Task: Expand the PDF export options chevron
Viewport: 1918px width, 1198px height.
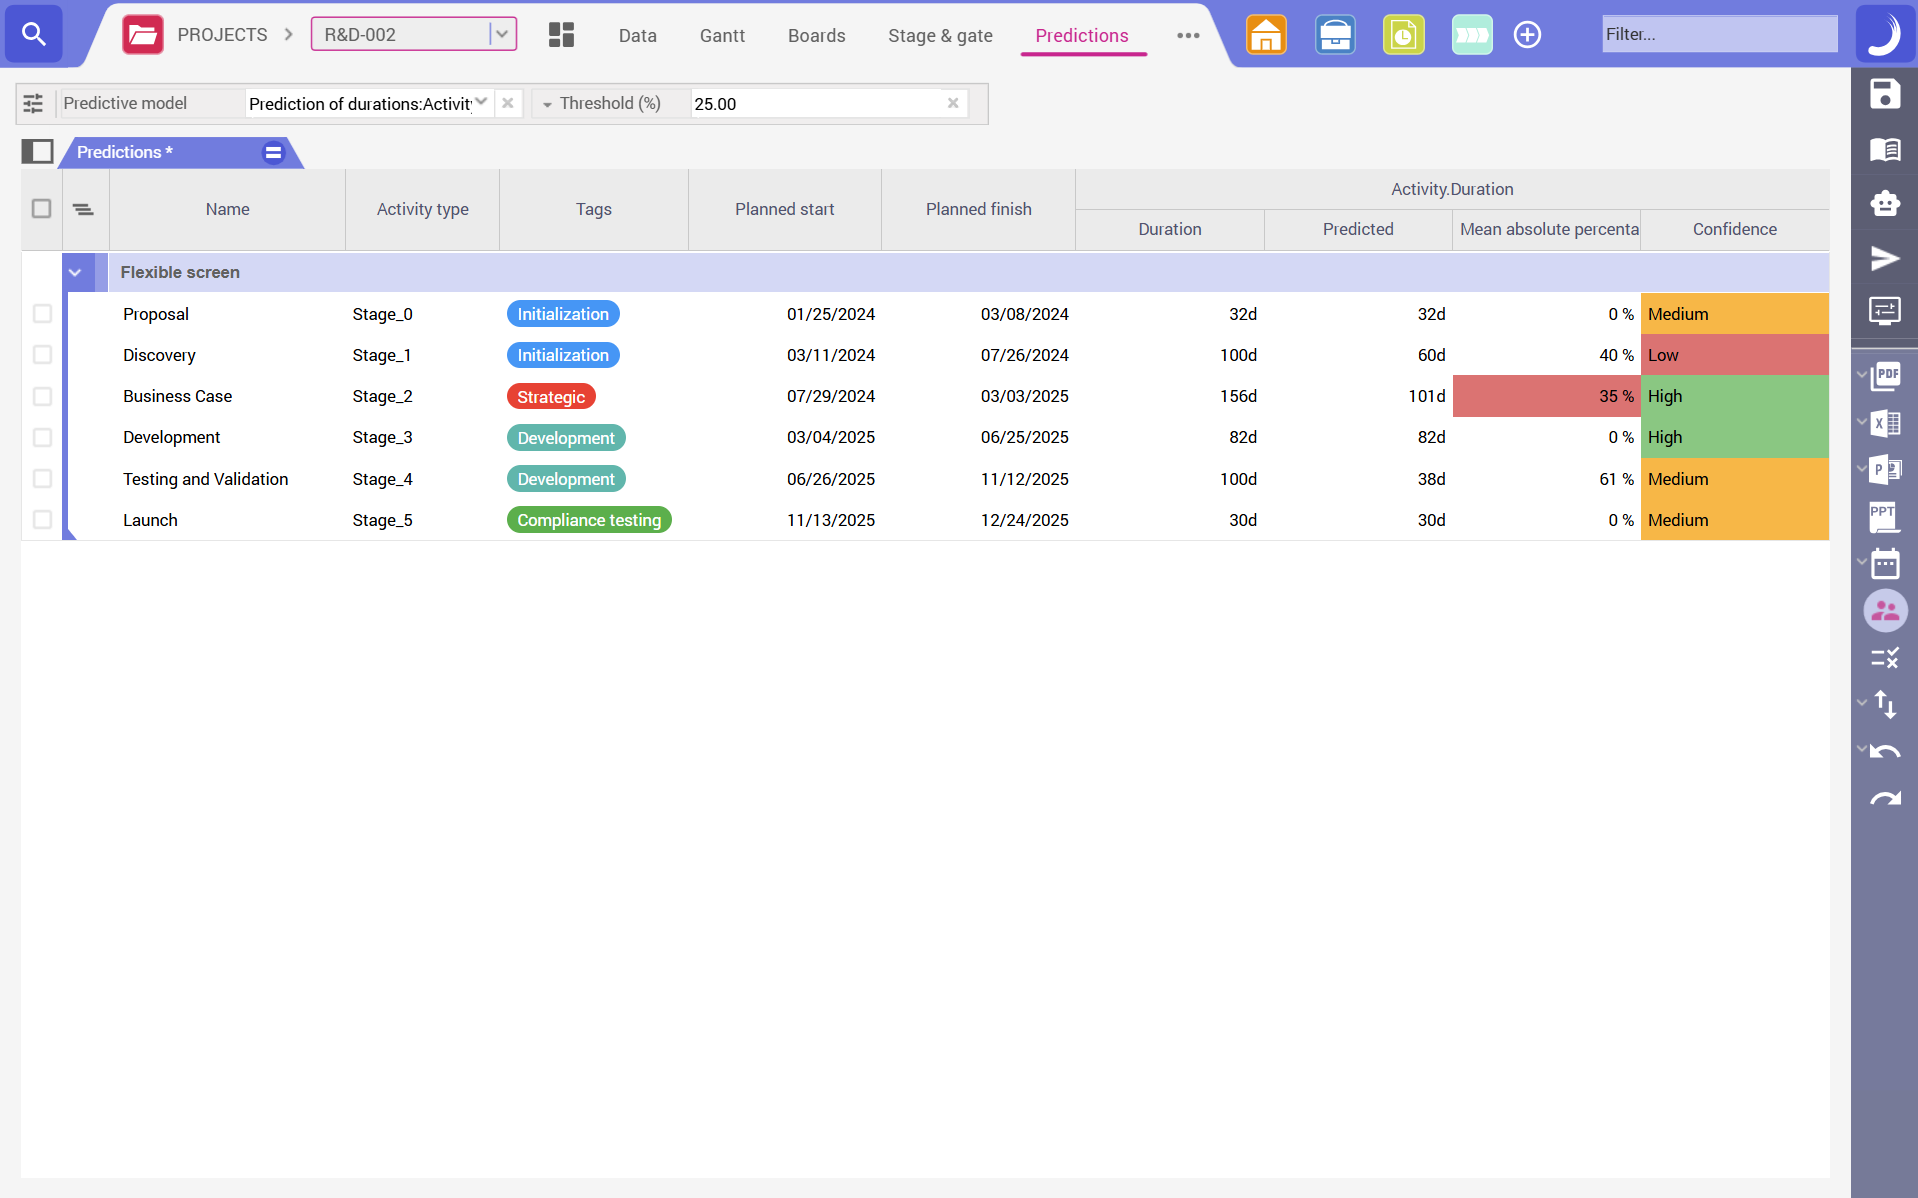Action: 1861,375
